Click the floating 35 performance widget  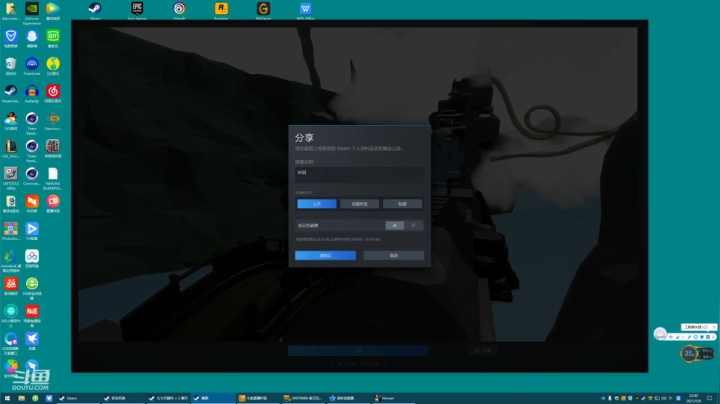coord(689,354)
